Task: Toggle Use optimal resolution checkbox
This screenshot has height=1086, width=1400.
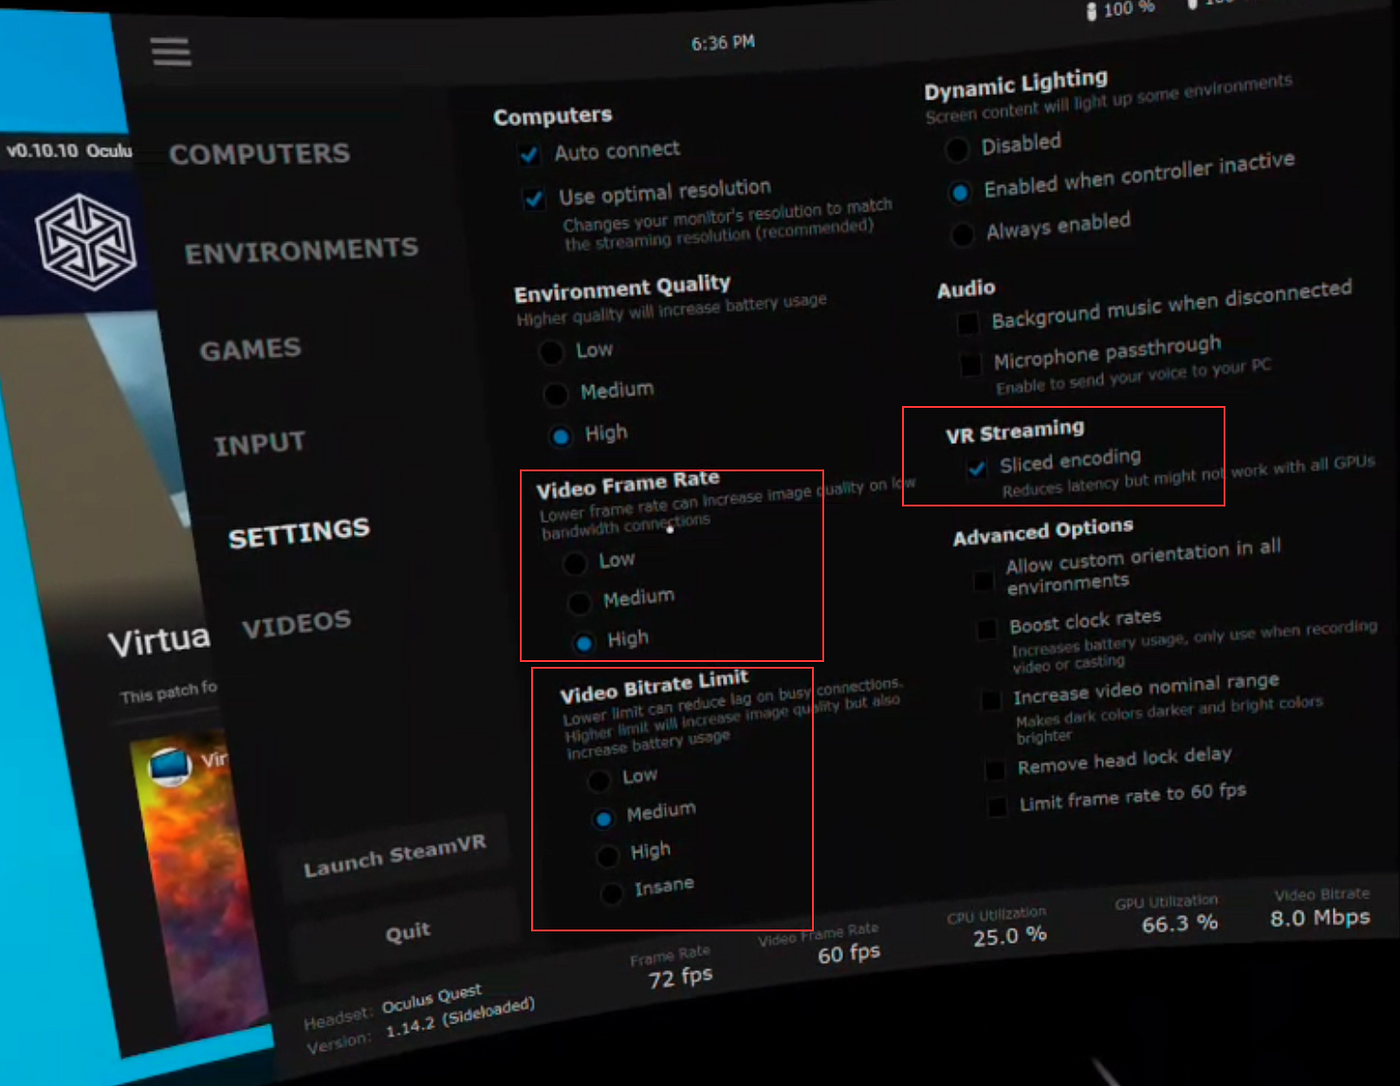Action: [x=534, y=198]
